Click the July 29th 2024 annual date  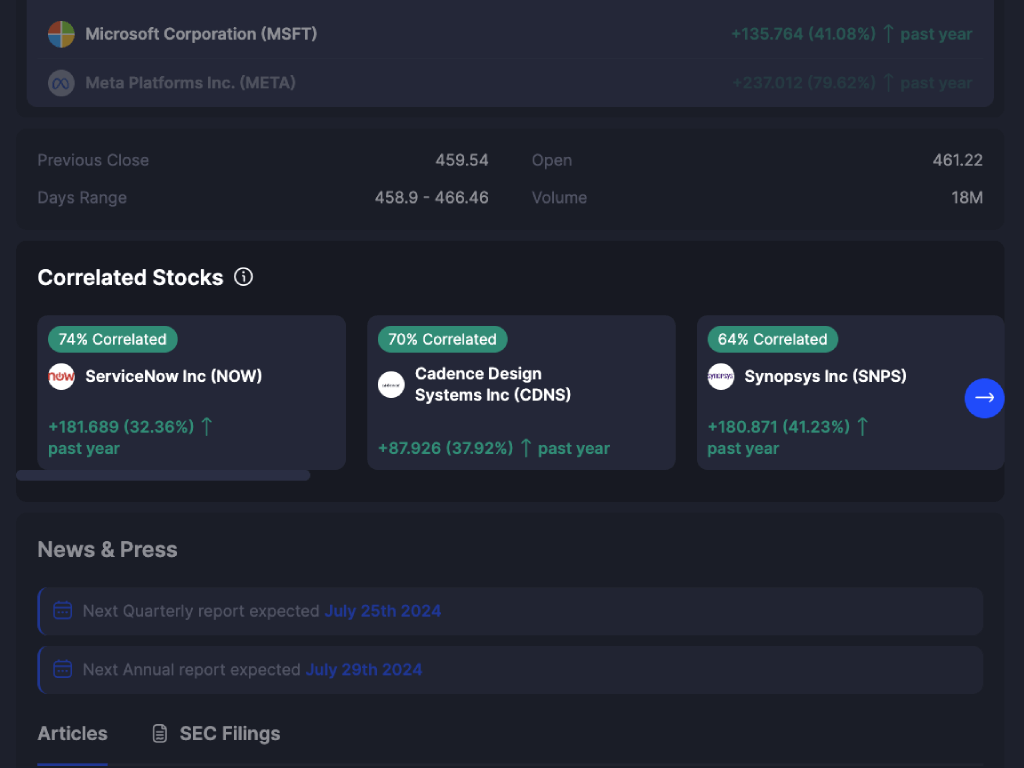click(x=364, y=669)
